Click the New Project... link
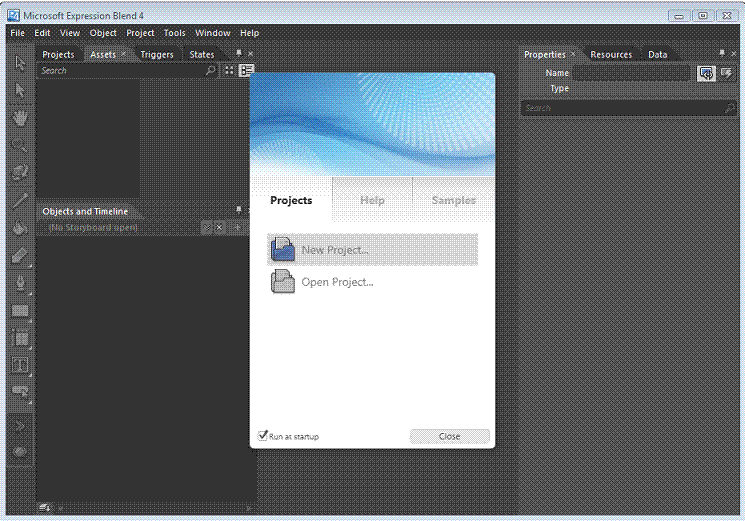This screenshot has height=521, width=745. coord(335,250)
